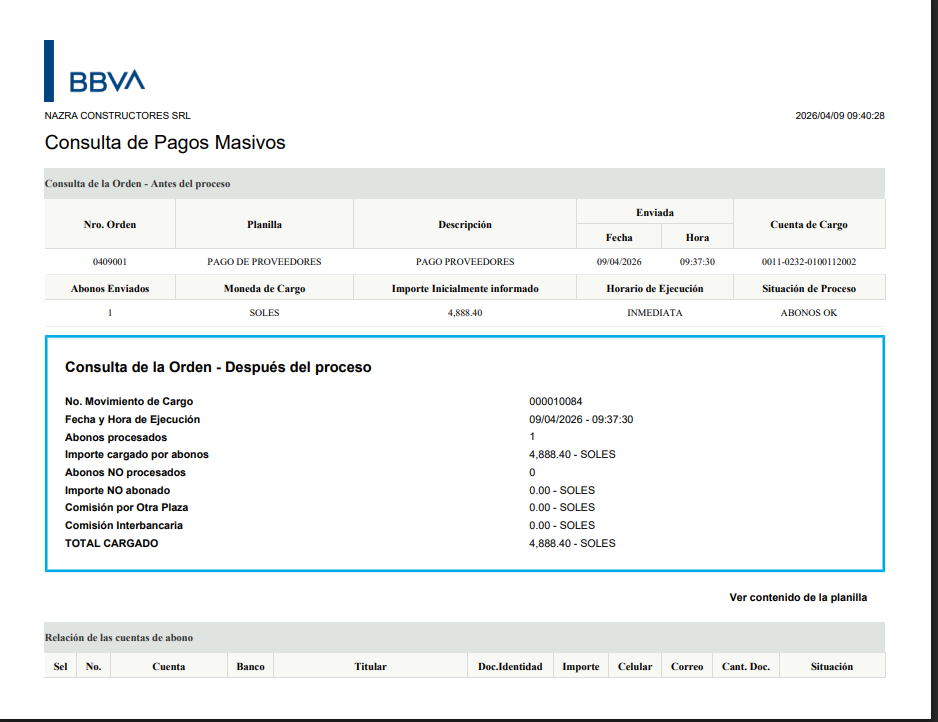Screen dimensions: 938x722
Task: Click the ABONOS OK status value
Action: click(809, 313)
